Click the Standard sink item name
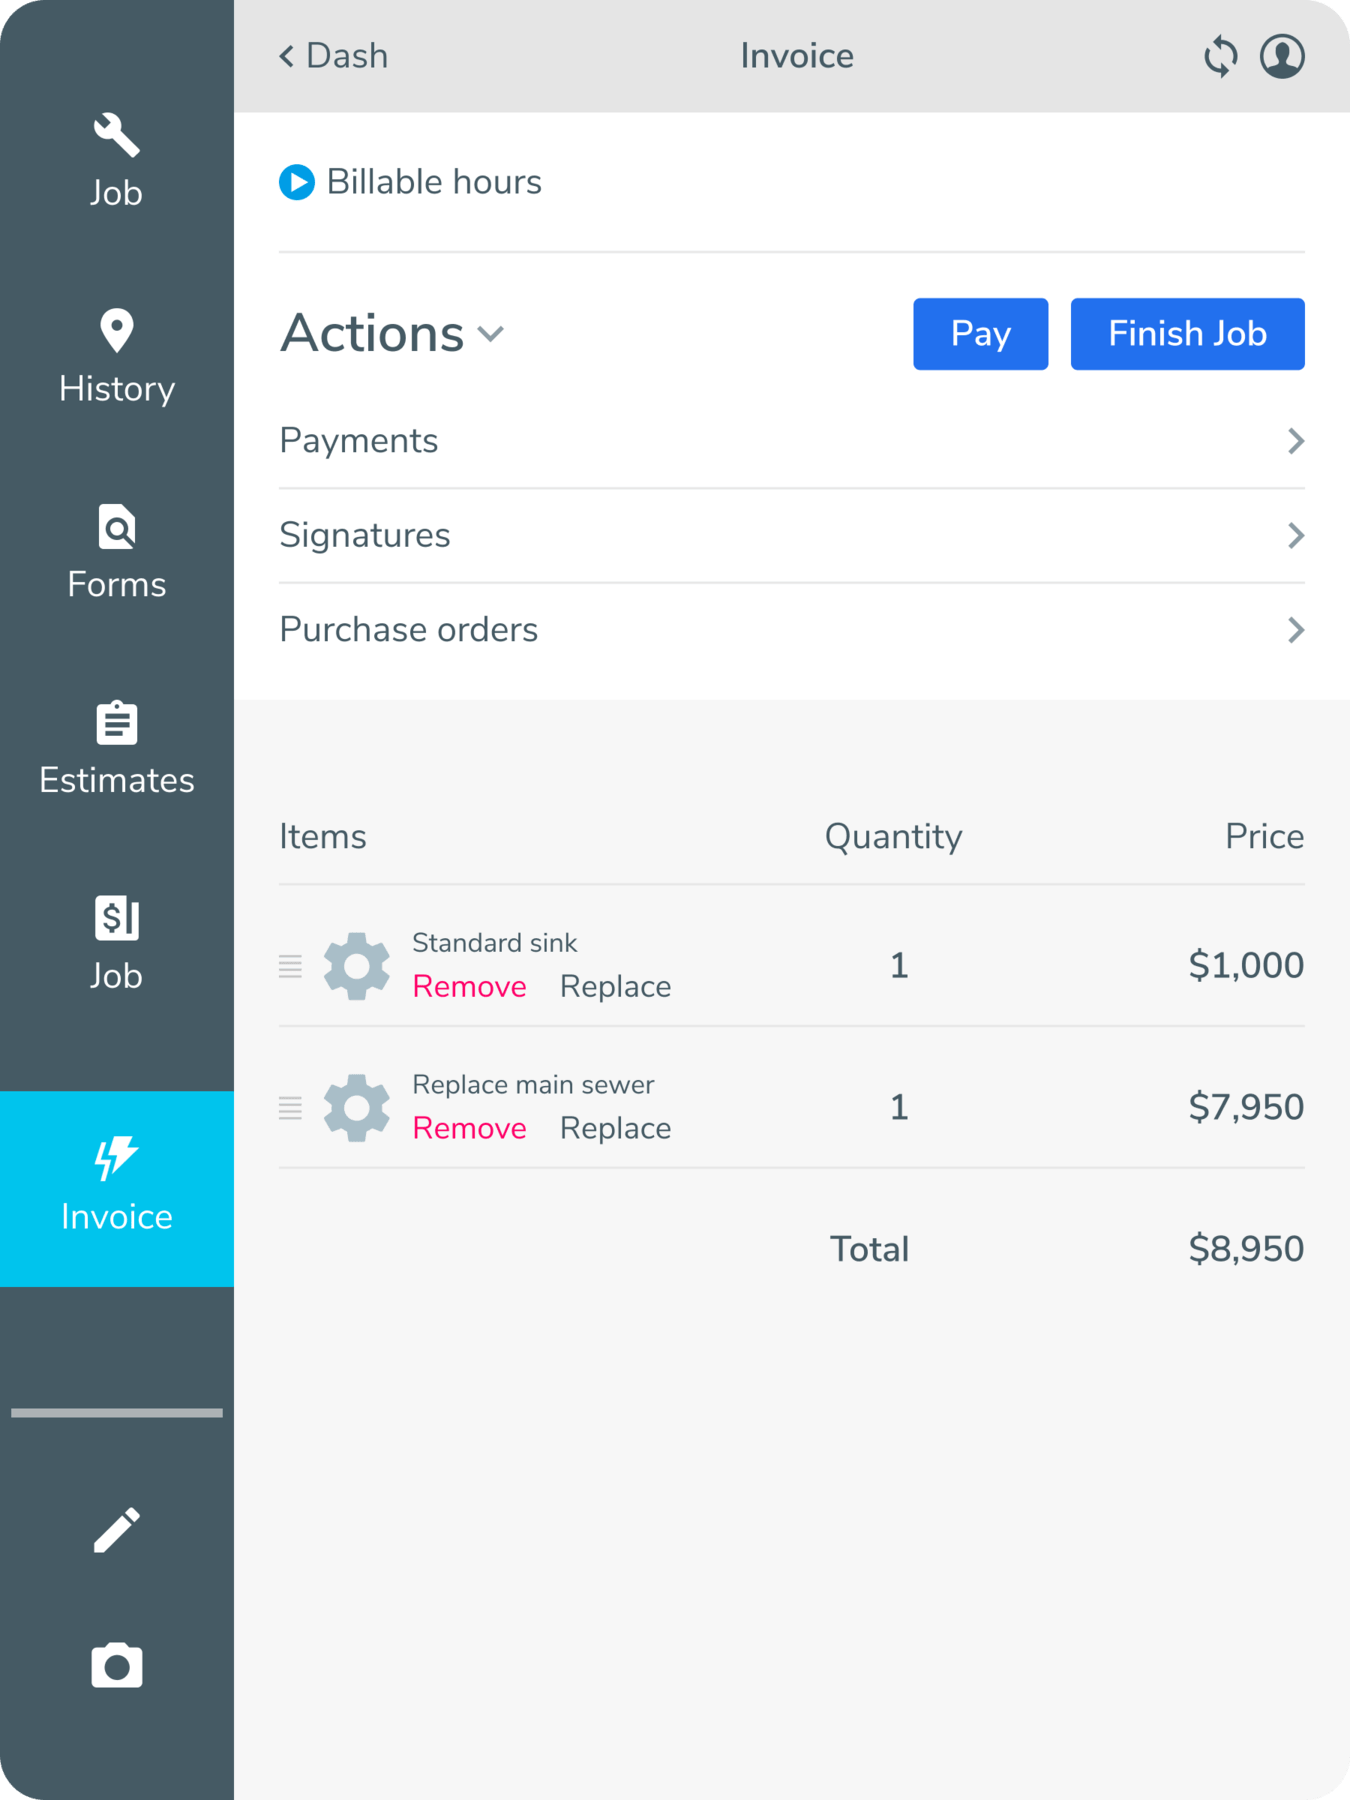The width and height of the screenshot is (1350, 1800). pyautogui.click(x=495, y=943)
